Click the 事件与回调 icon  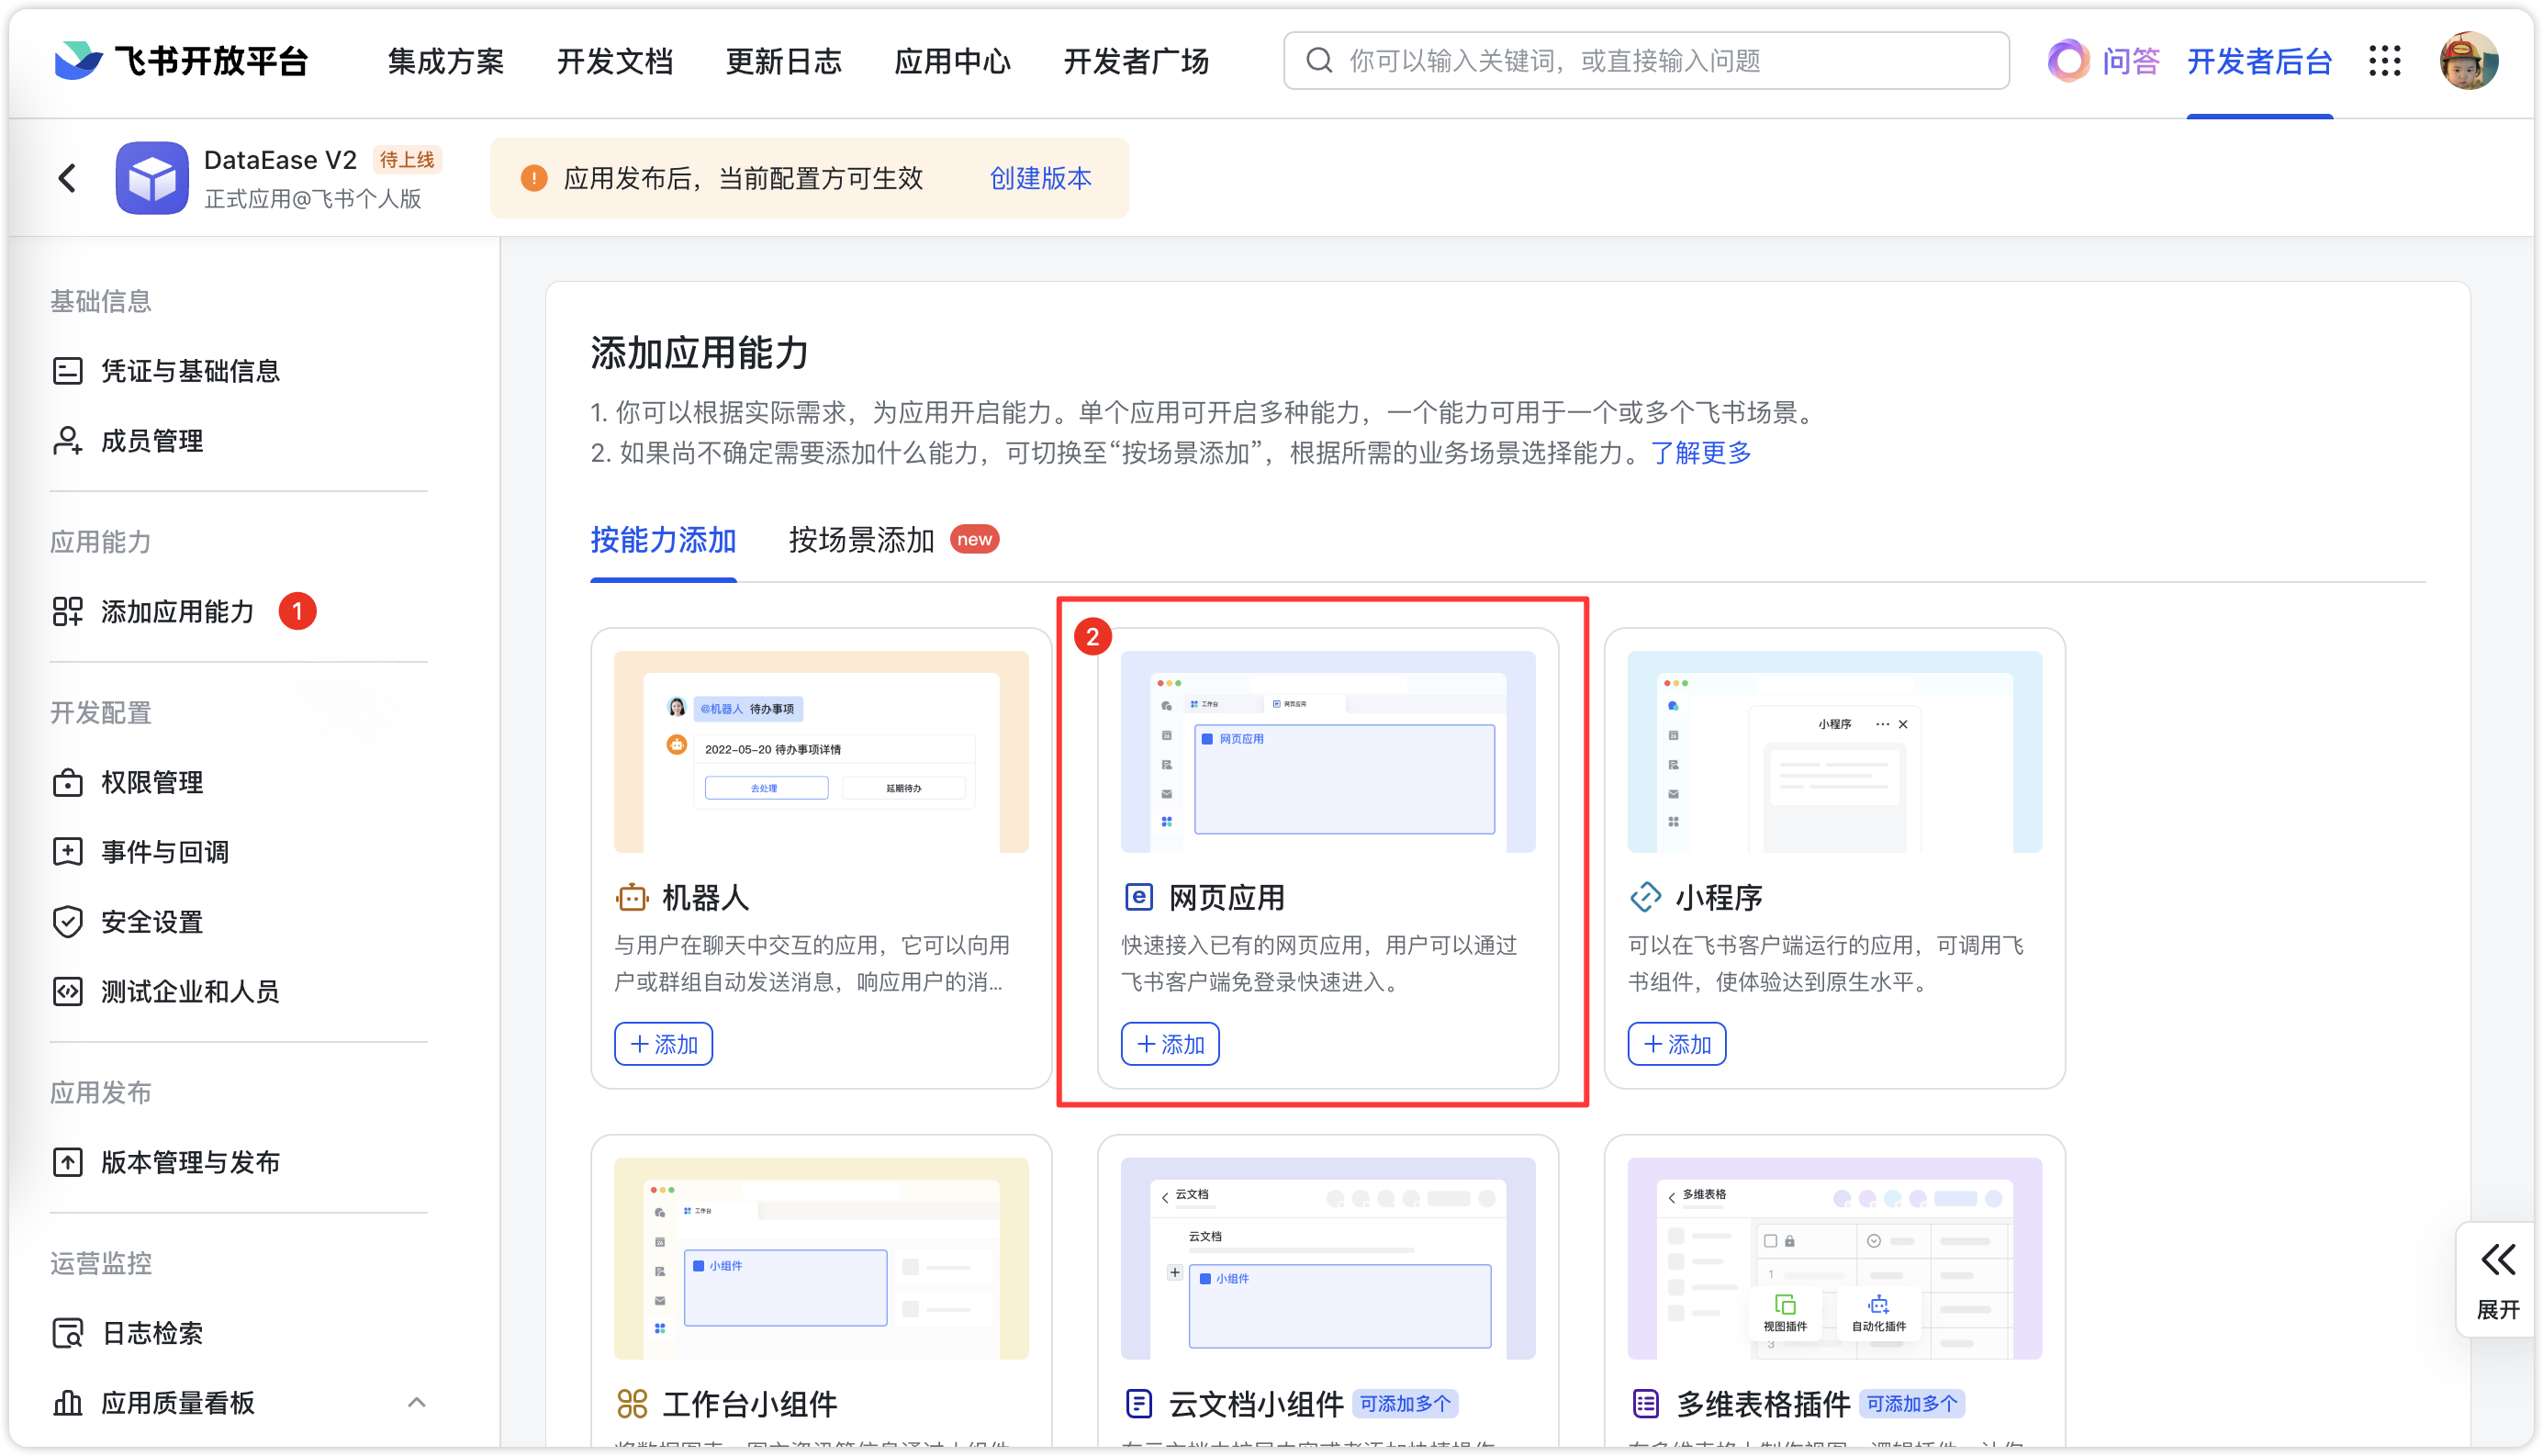point(67,852)
